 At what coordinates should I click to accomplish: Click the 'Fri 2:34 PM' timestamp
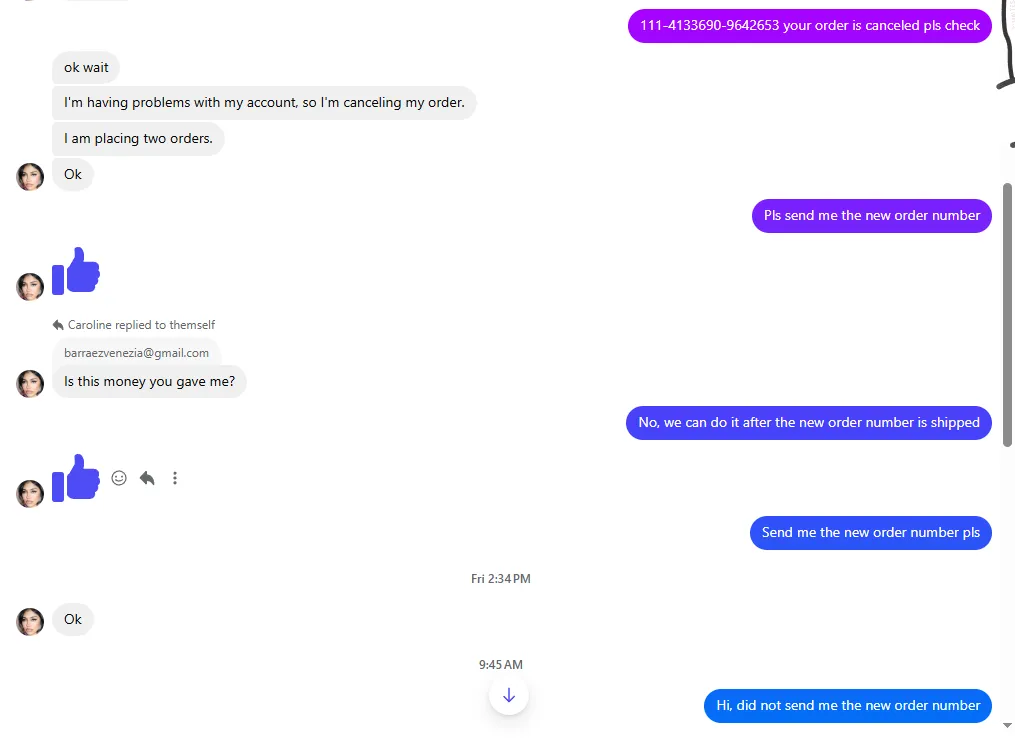(x=501, y=579)
